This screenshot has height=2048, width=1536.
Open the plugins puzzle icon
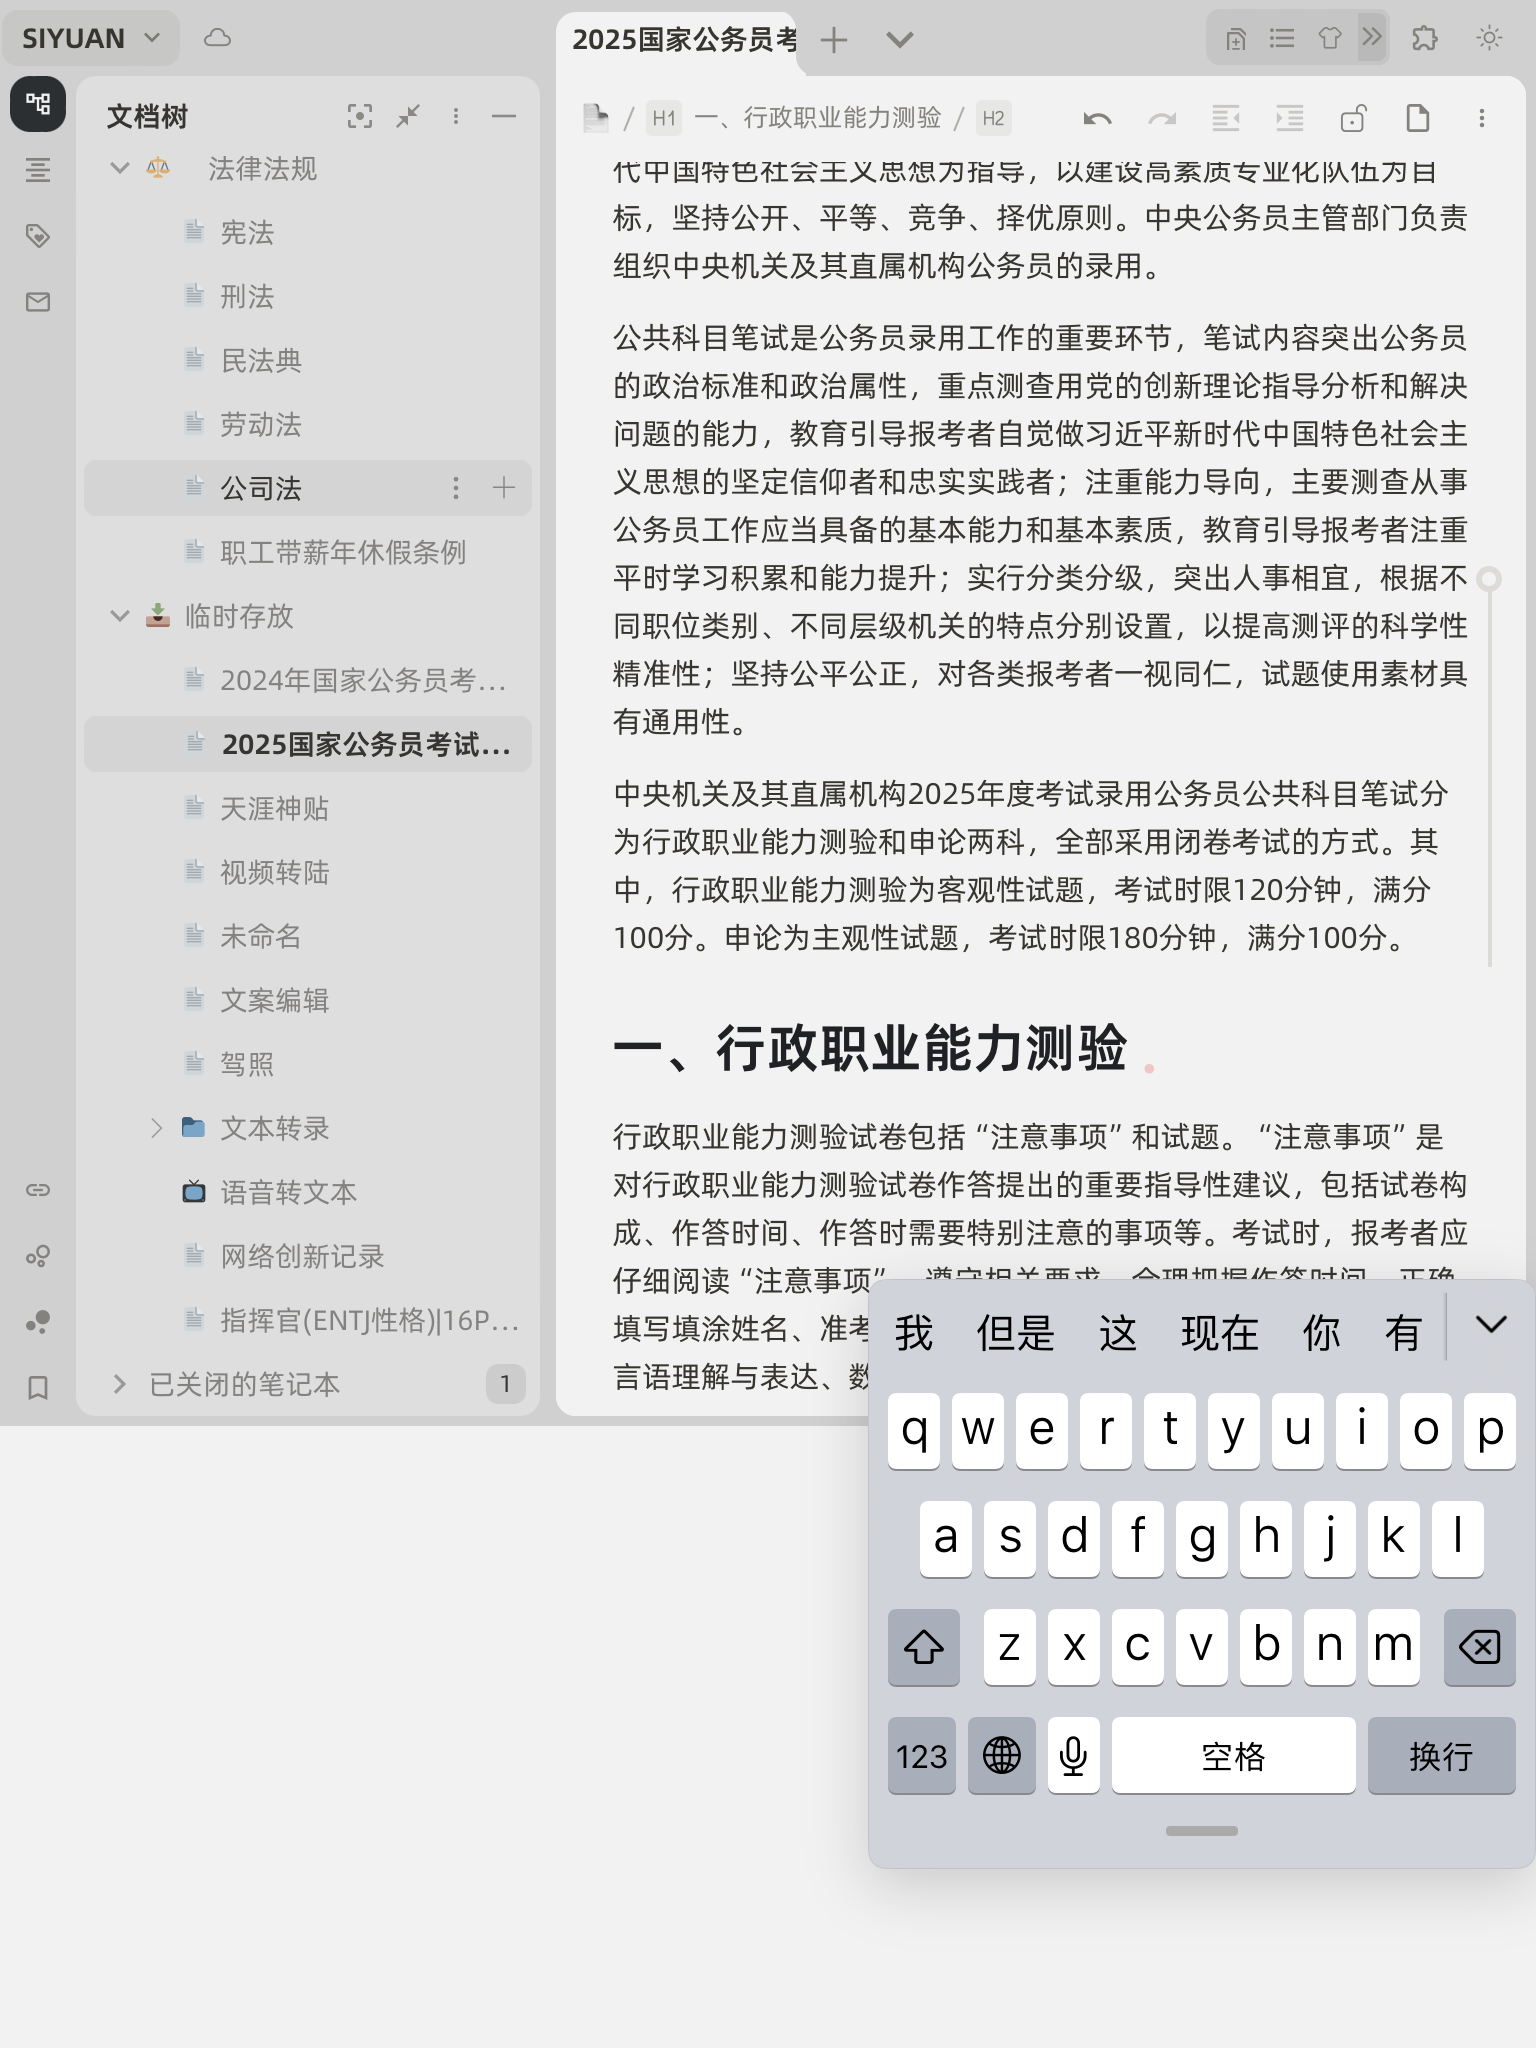pos(1424,38)
